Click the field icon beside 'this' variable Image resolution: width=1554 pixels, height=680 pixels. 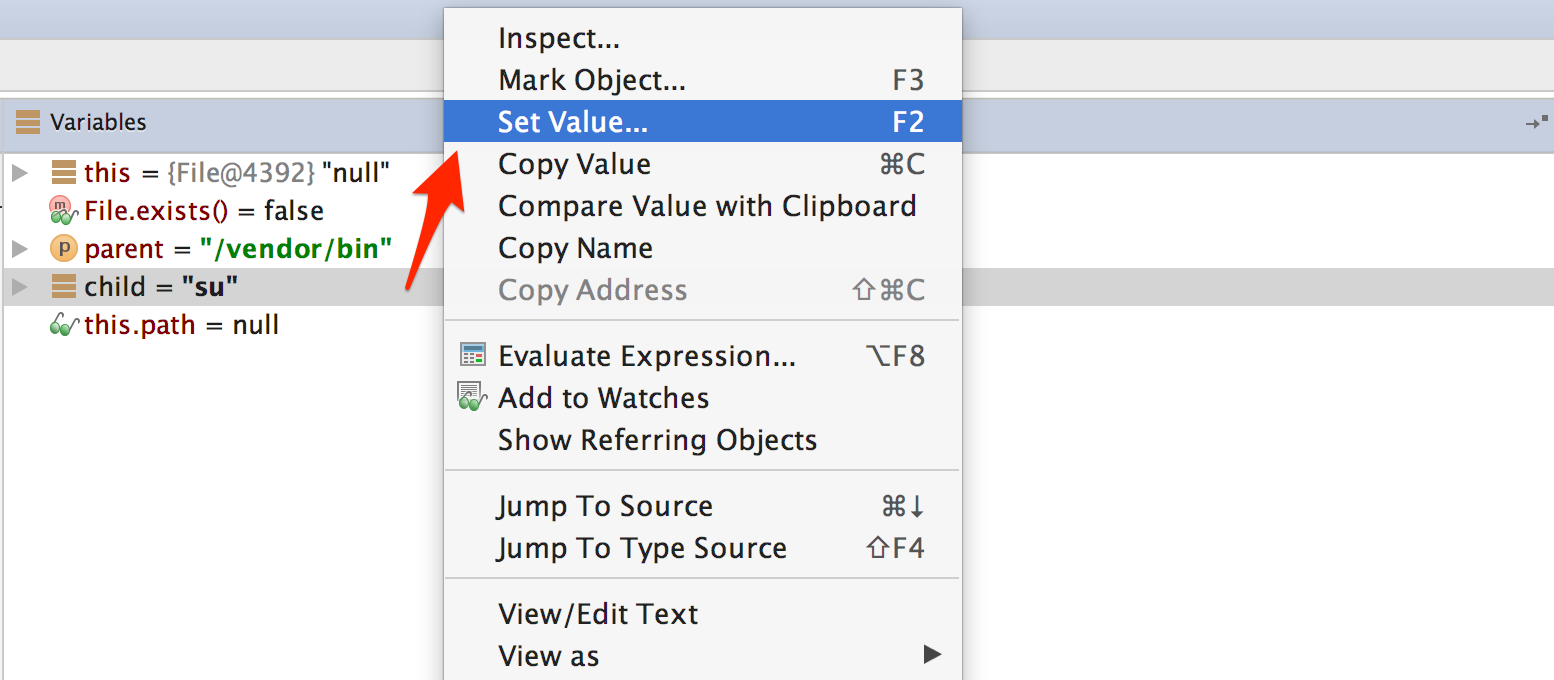64,173
